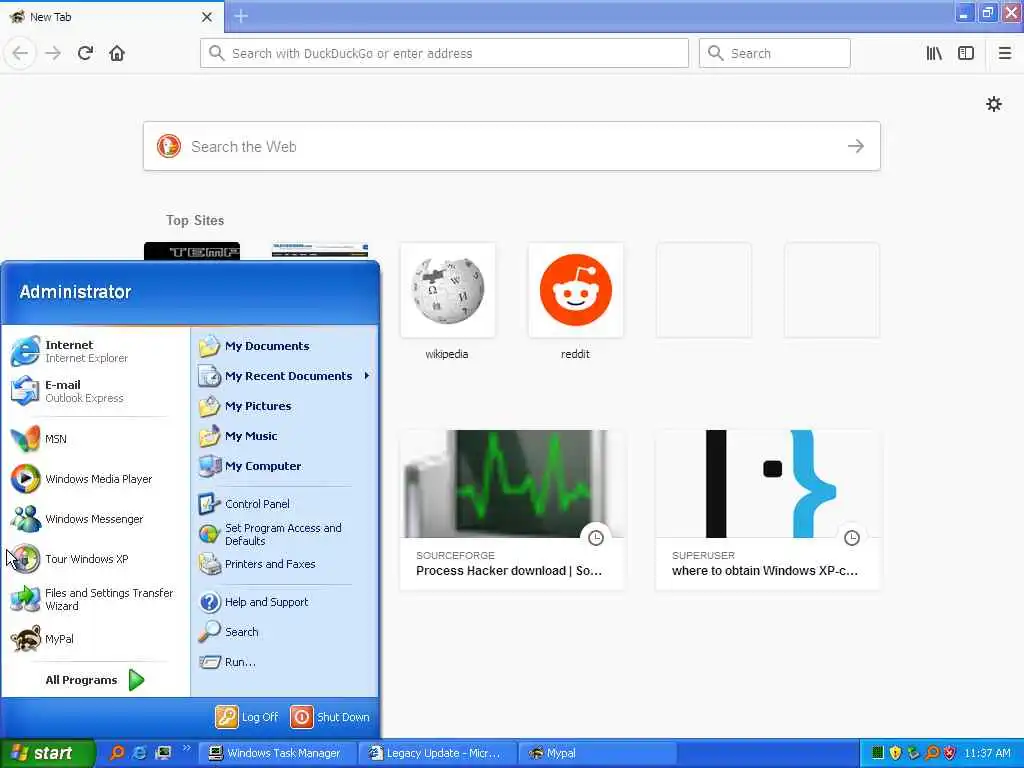
Task: Click the search arrow in Search the Web
Action: [x=856, y=146]
